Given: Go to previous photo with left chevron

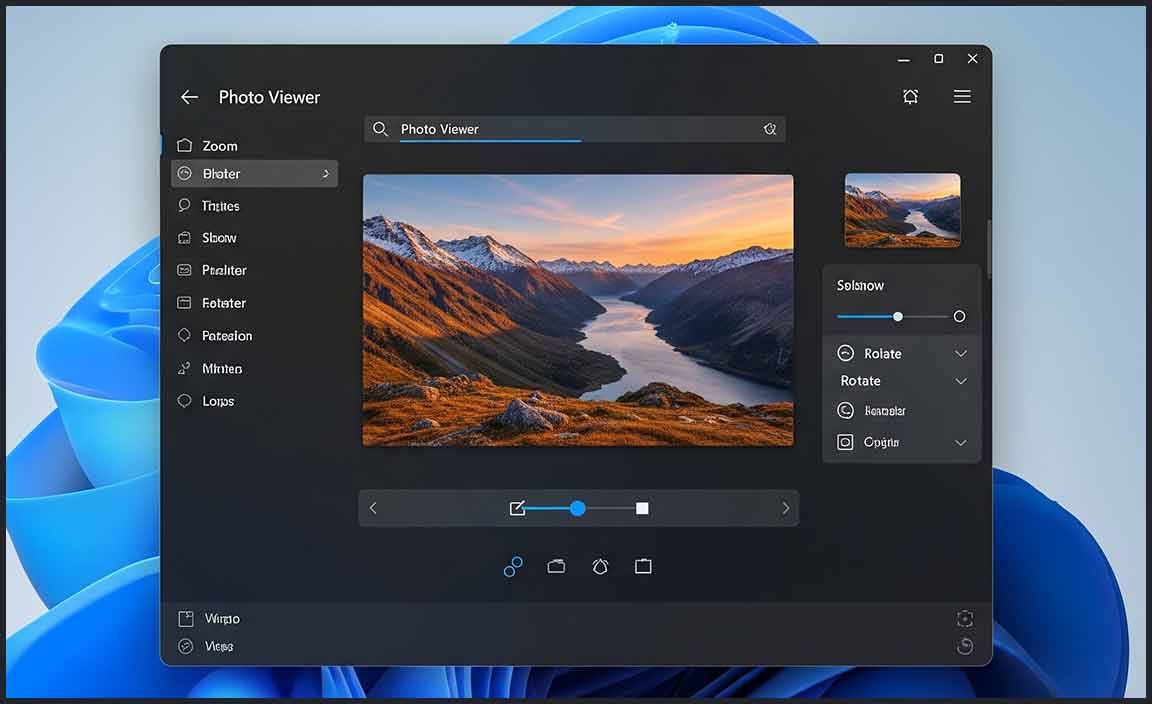Looking at the screenshot, I should tap(373, 508).
